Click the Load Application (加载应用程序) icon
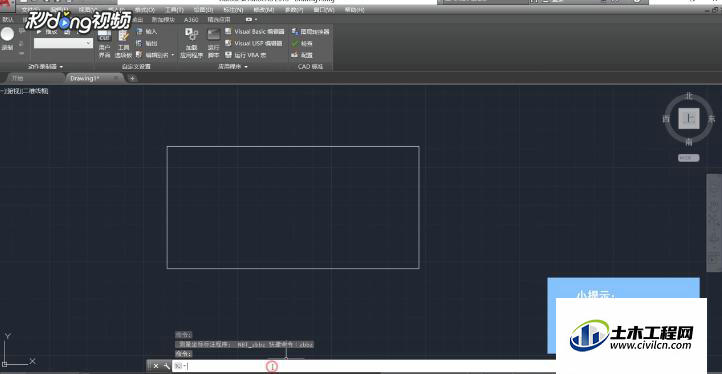Viewport: 722px width, 374px height. (x=191, y=43)
